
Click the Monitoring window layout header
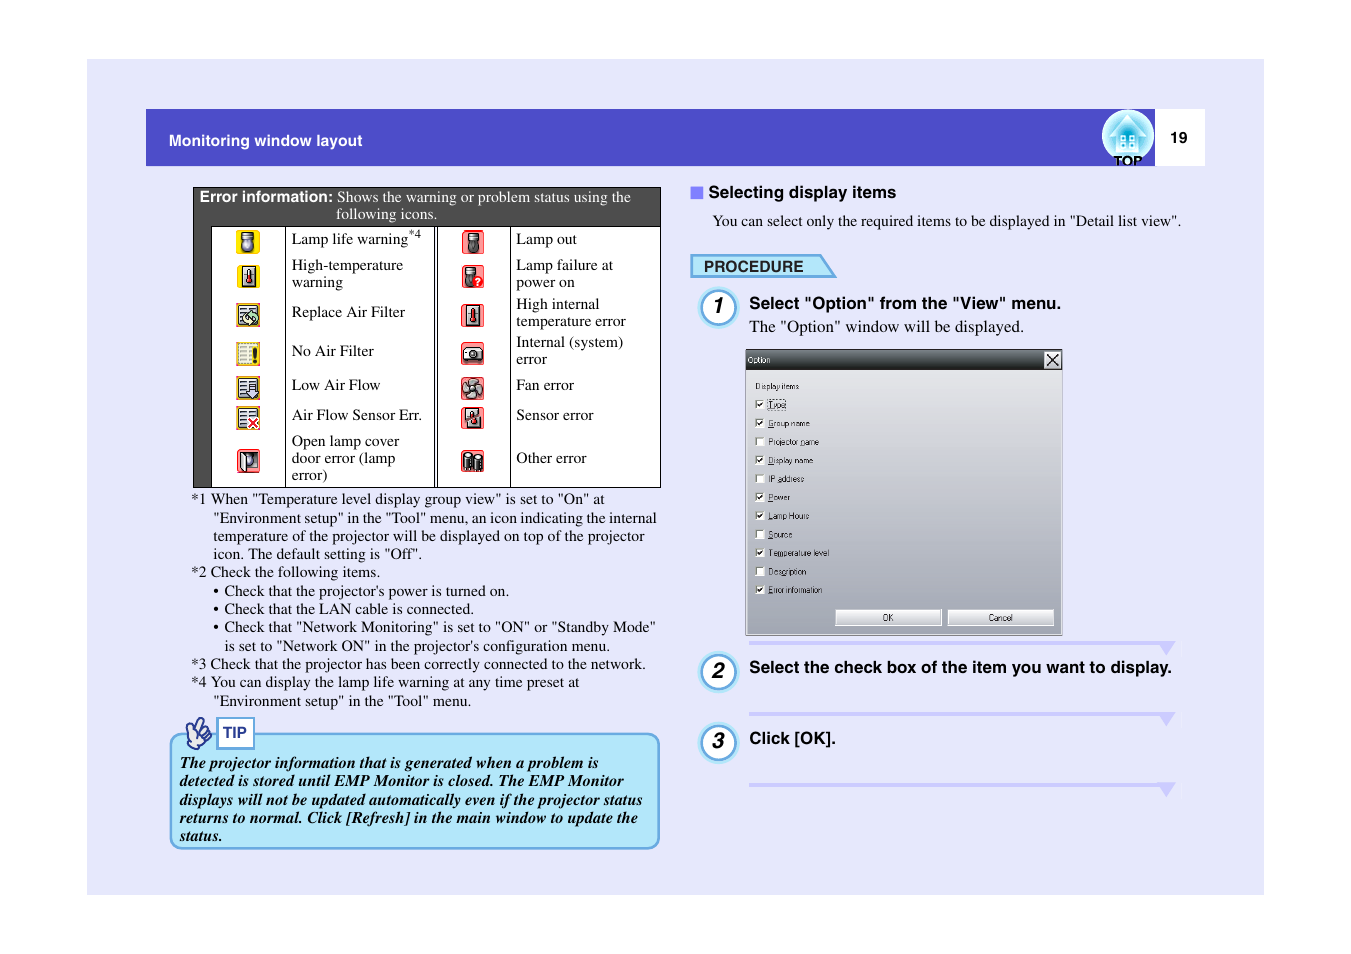tap(265, 141)
